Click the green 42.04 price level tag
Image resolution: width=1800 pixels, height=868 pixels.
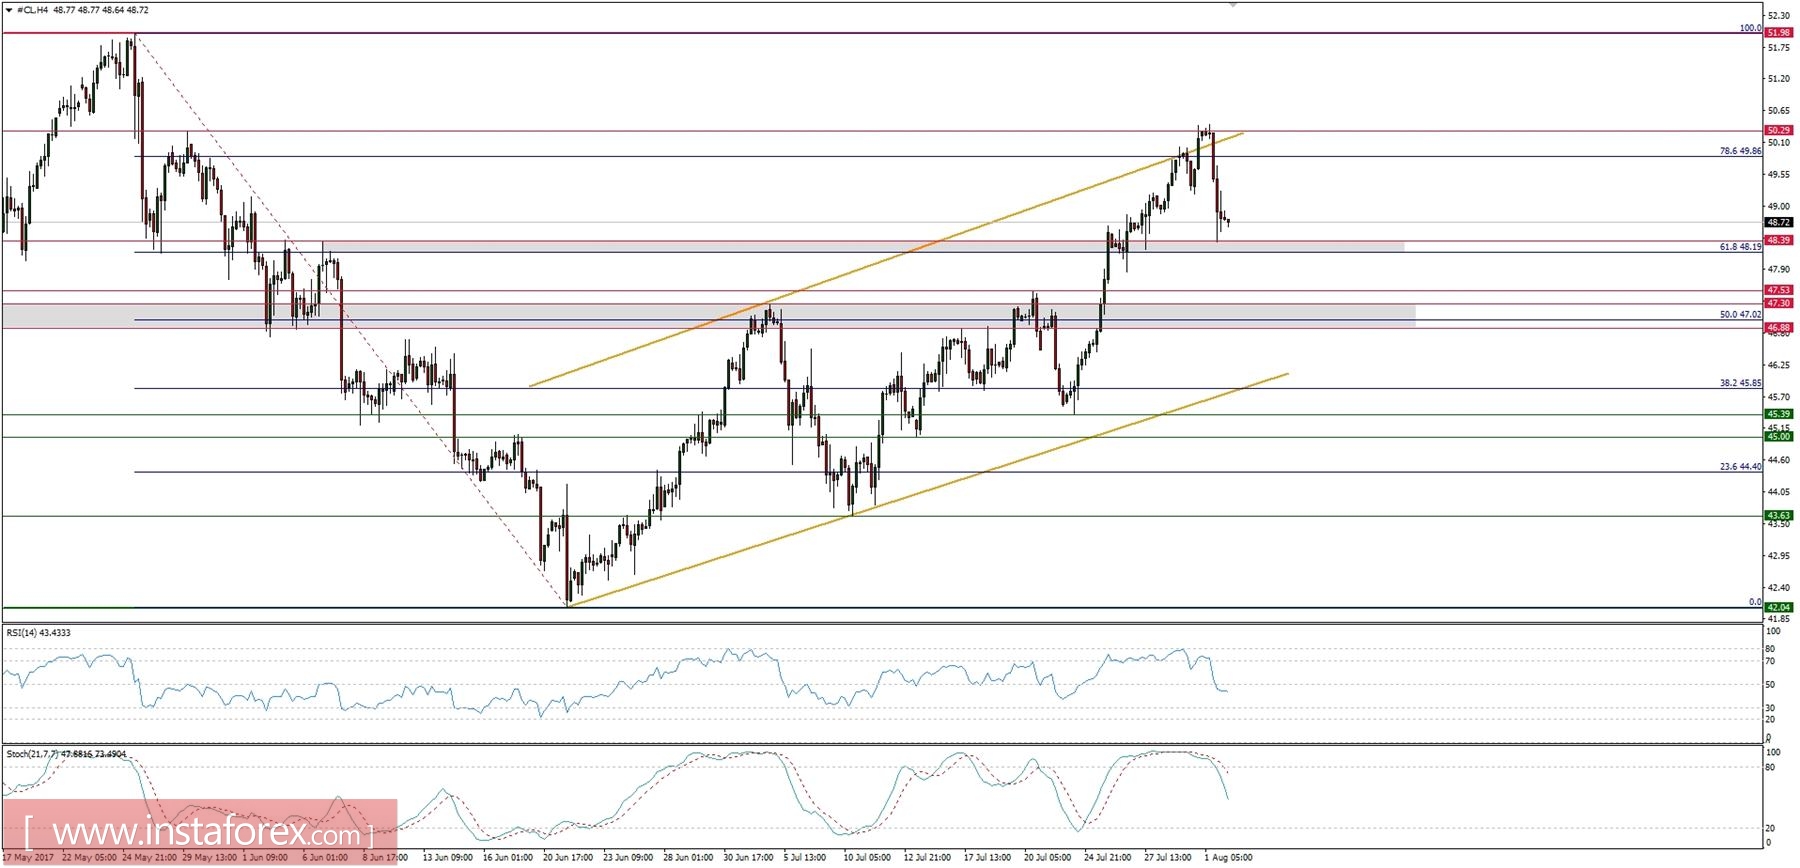pyautogui.click(x=1779, y=607)
